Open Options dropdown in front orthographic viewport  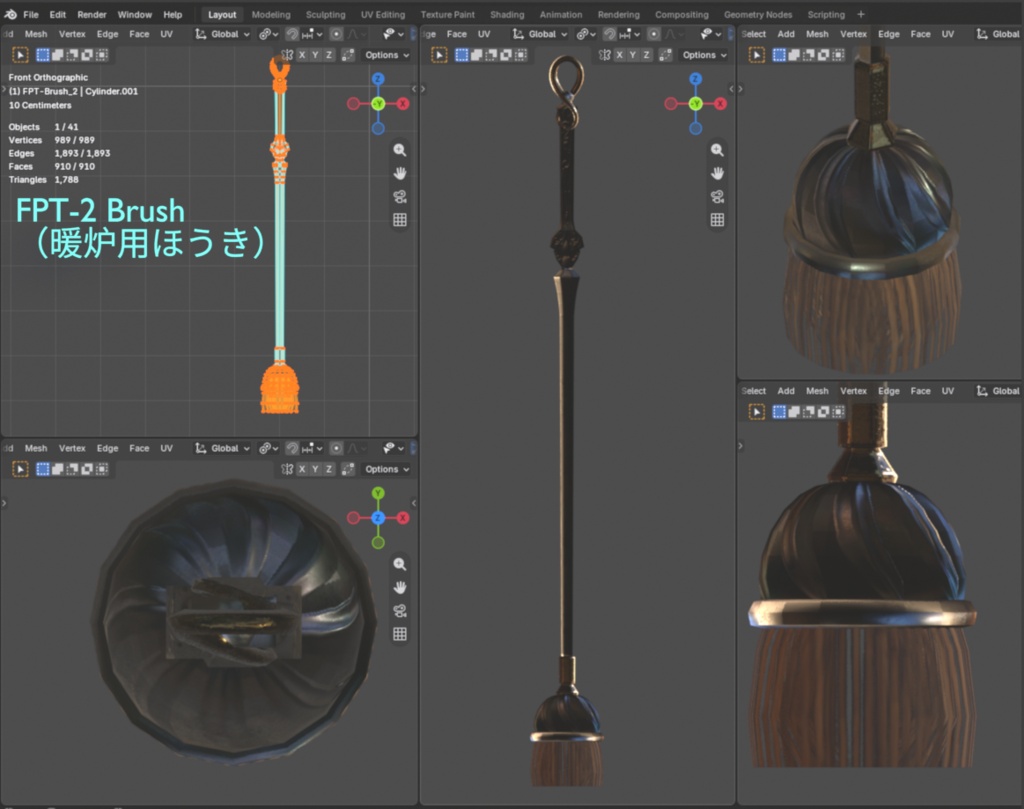pos(387,55)
